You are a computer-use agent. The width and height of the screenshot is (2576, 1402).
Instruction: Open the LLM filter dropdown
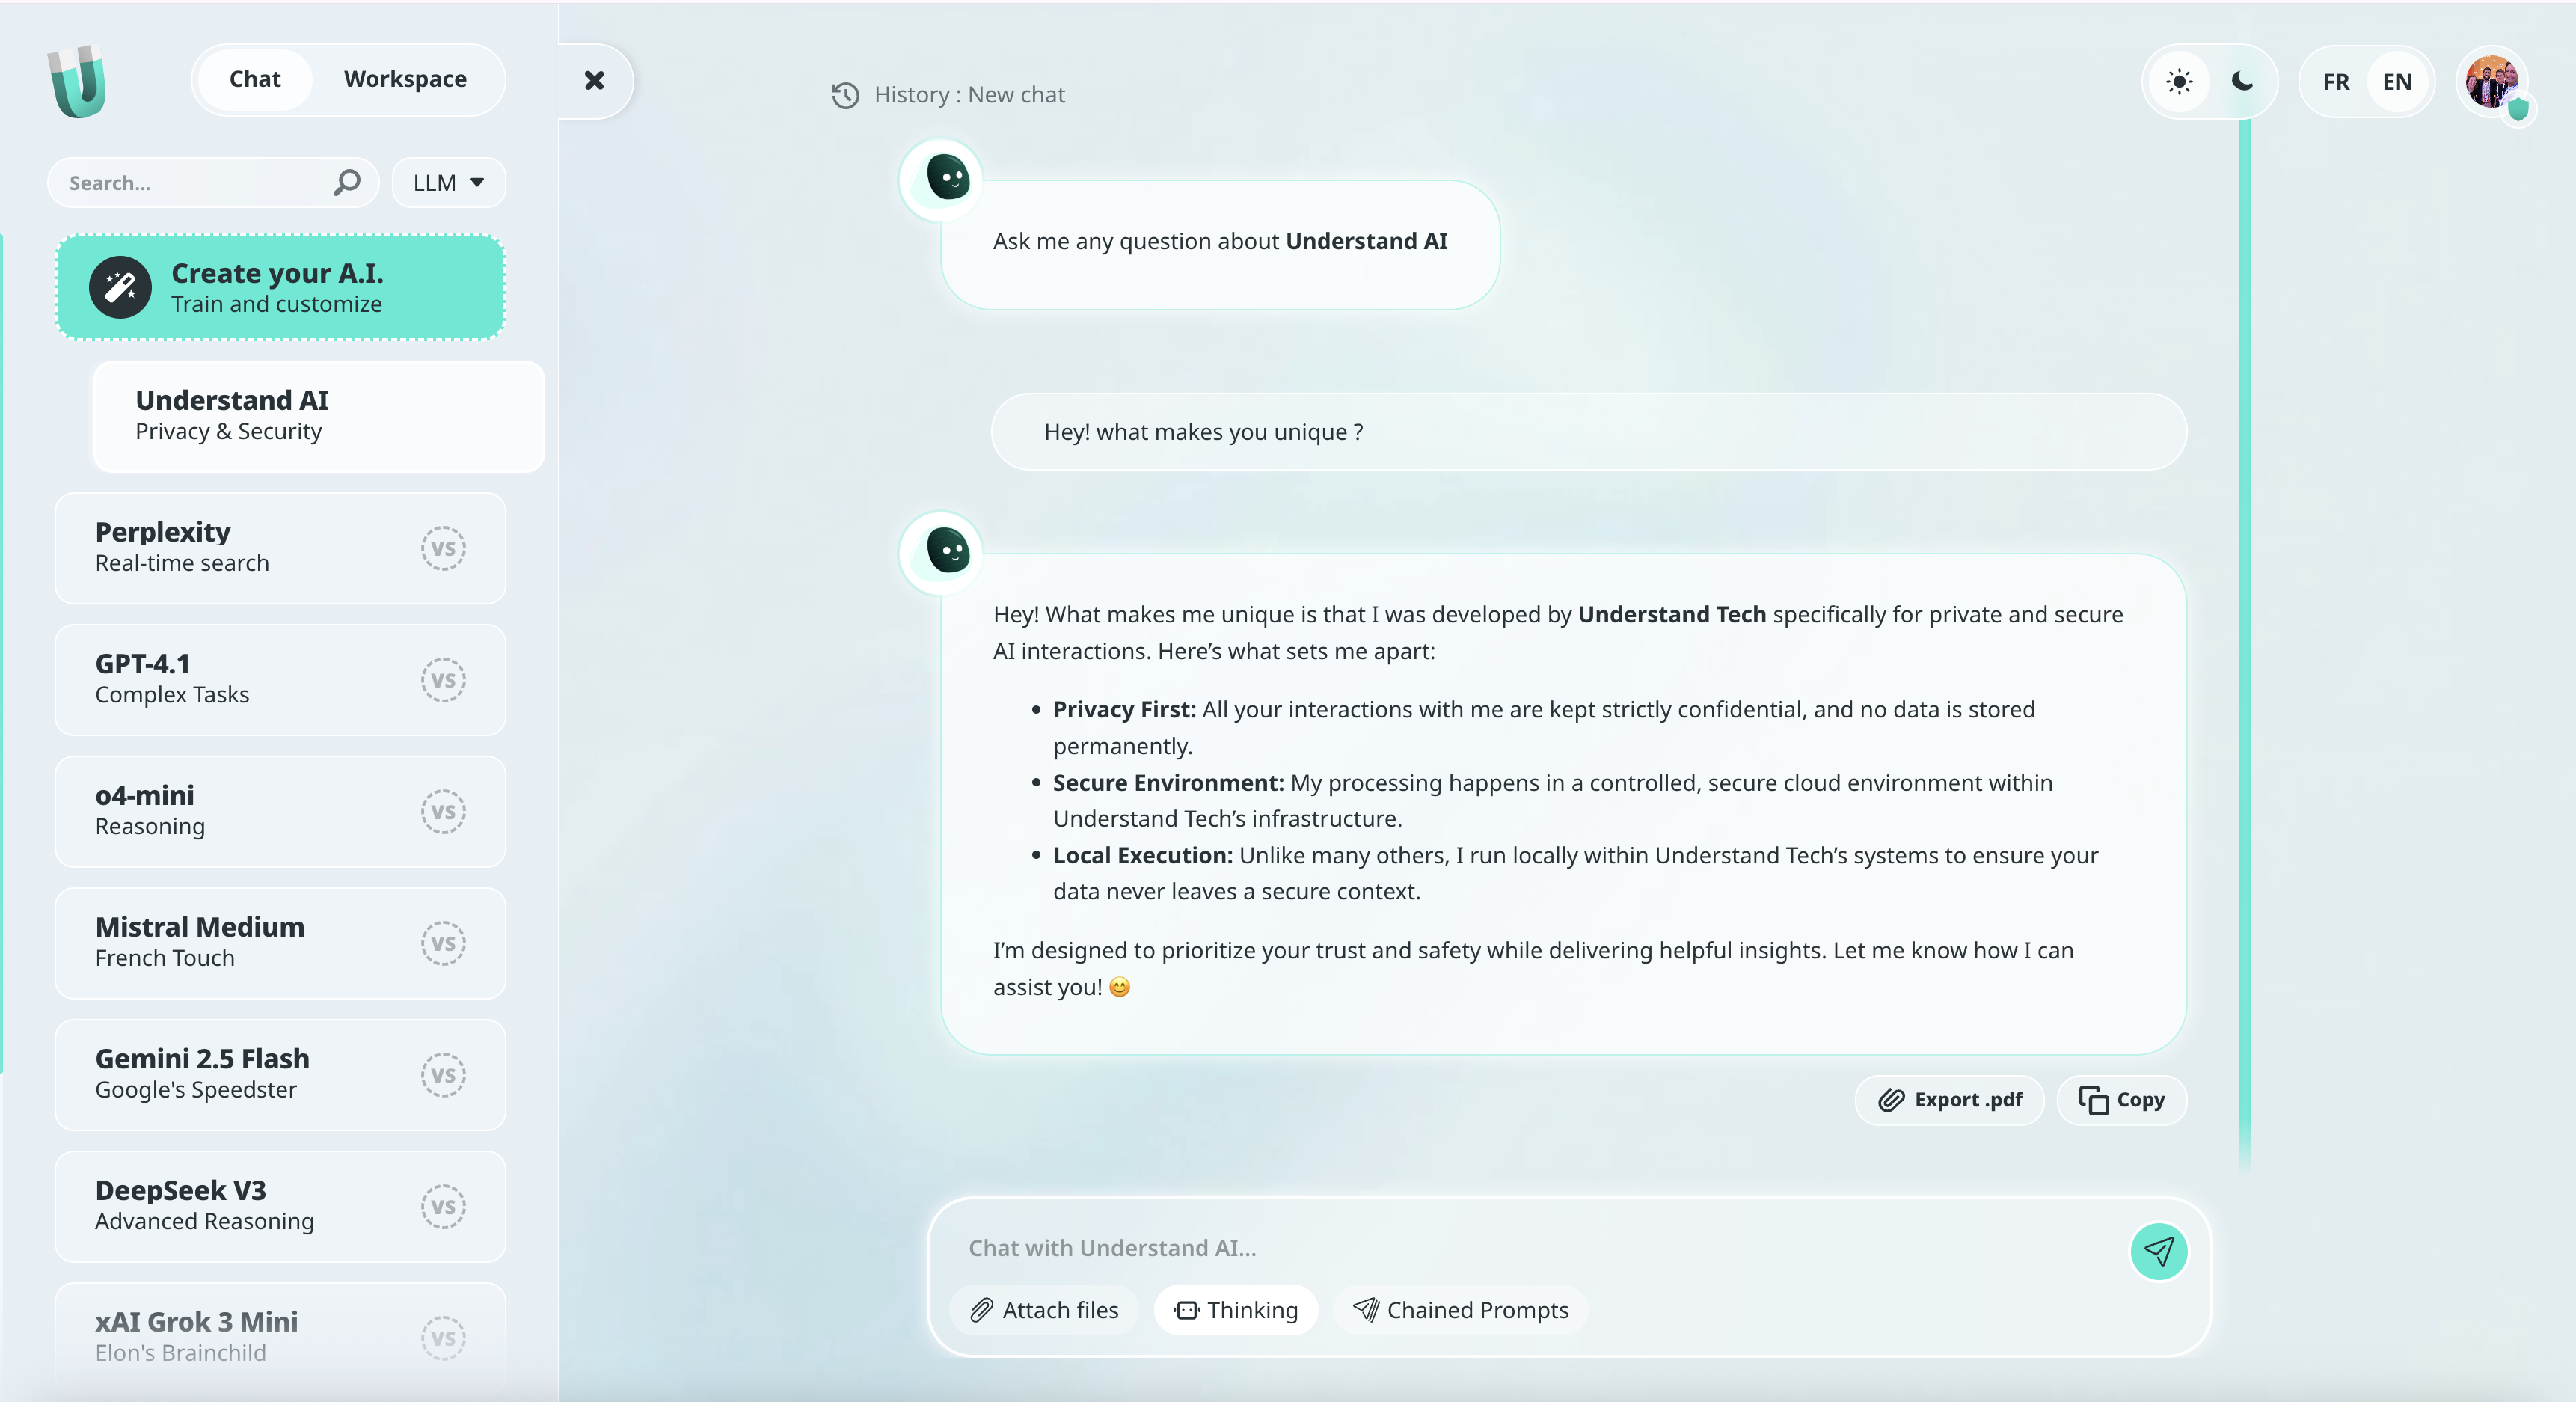[x=449, y=182]
